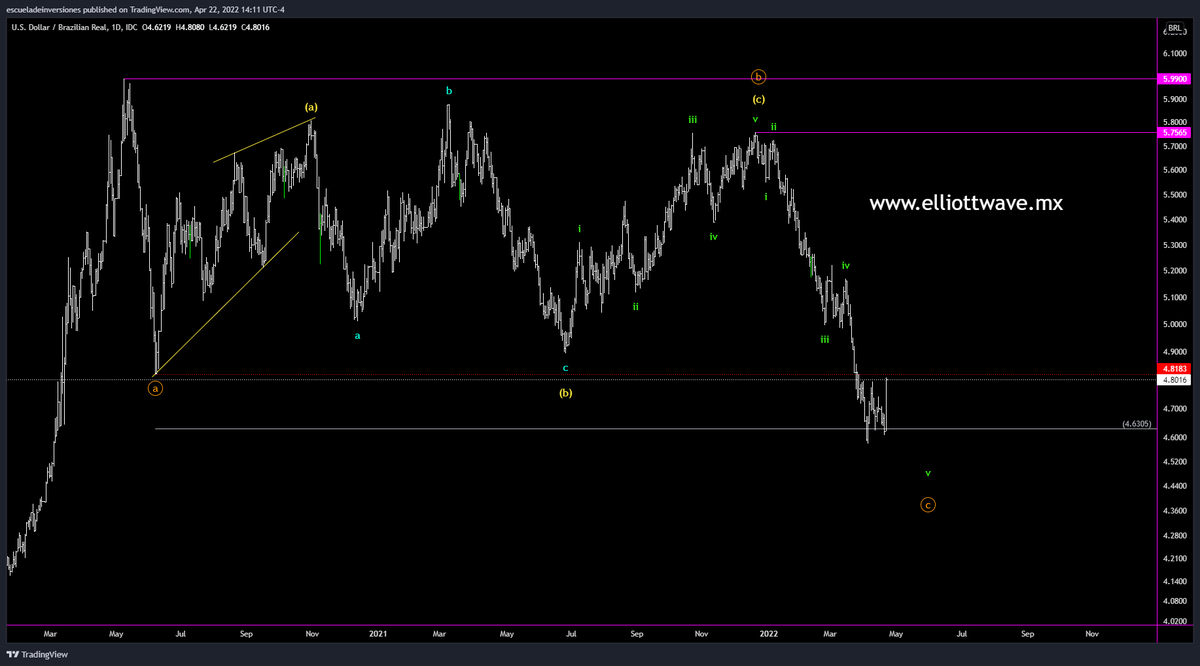This screenshot has width=1200, height=666.
Task: Select the upper yellow wedge trendline
Action: pyautogui.click(x=264, y=140)
